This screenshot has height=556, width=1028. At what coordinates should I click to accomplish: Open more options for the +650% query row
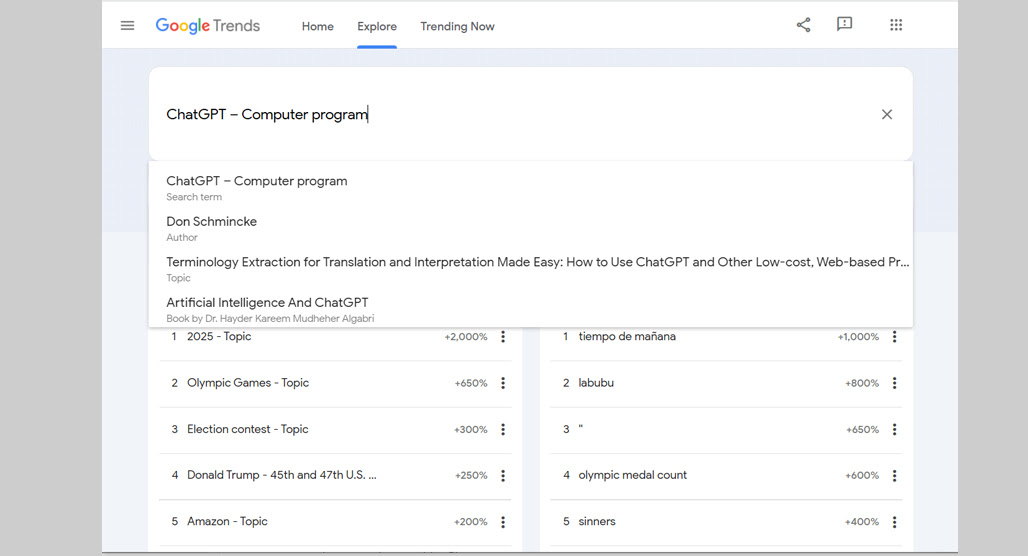click(894, 429)
